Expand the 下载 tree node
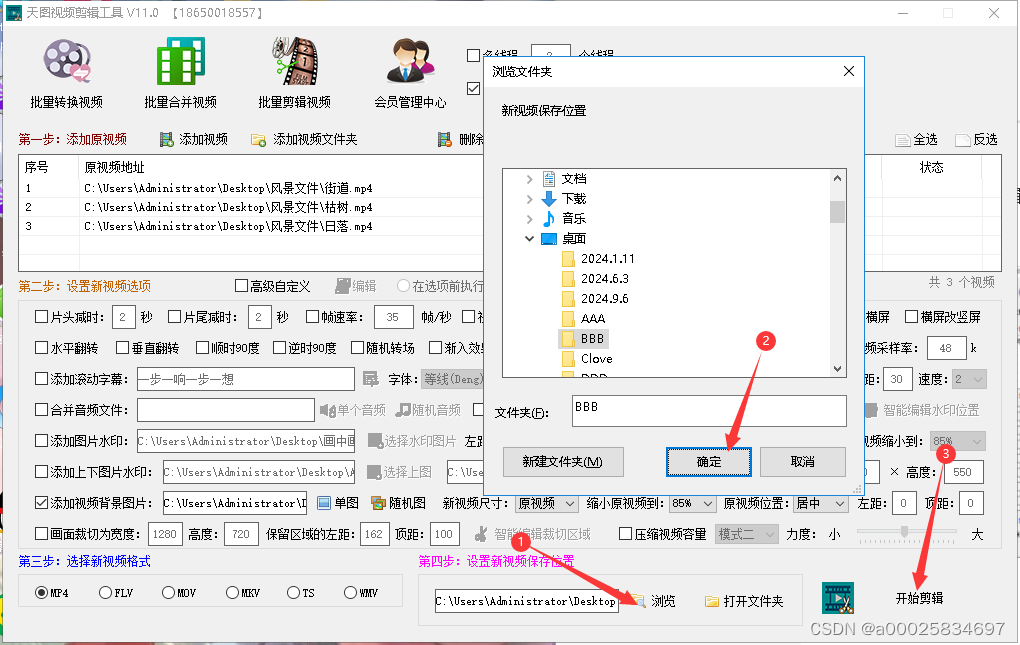 (x=529, y=199)
